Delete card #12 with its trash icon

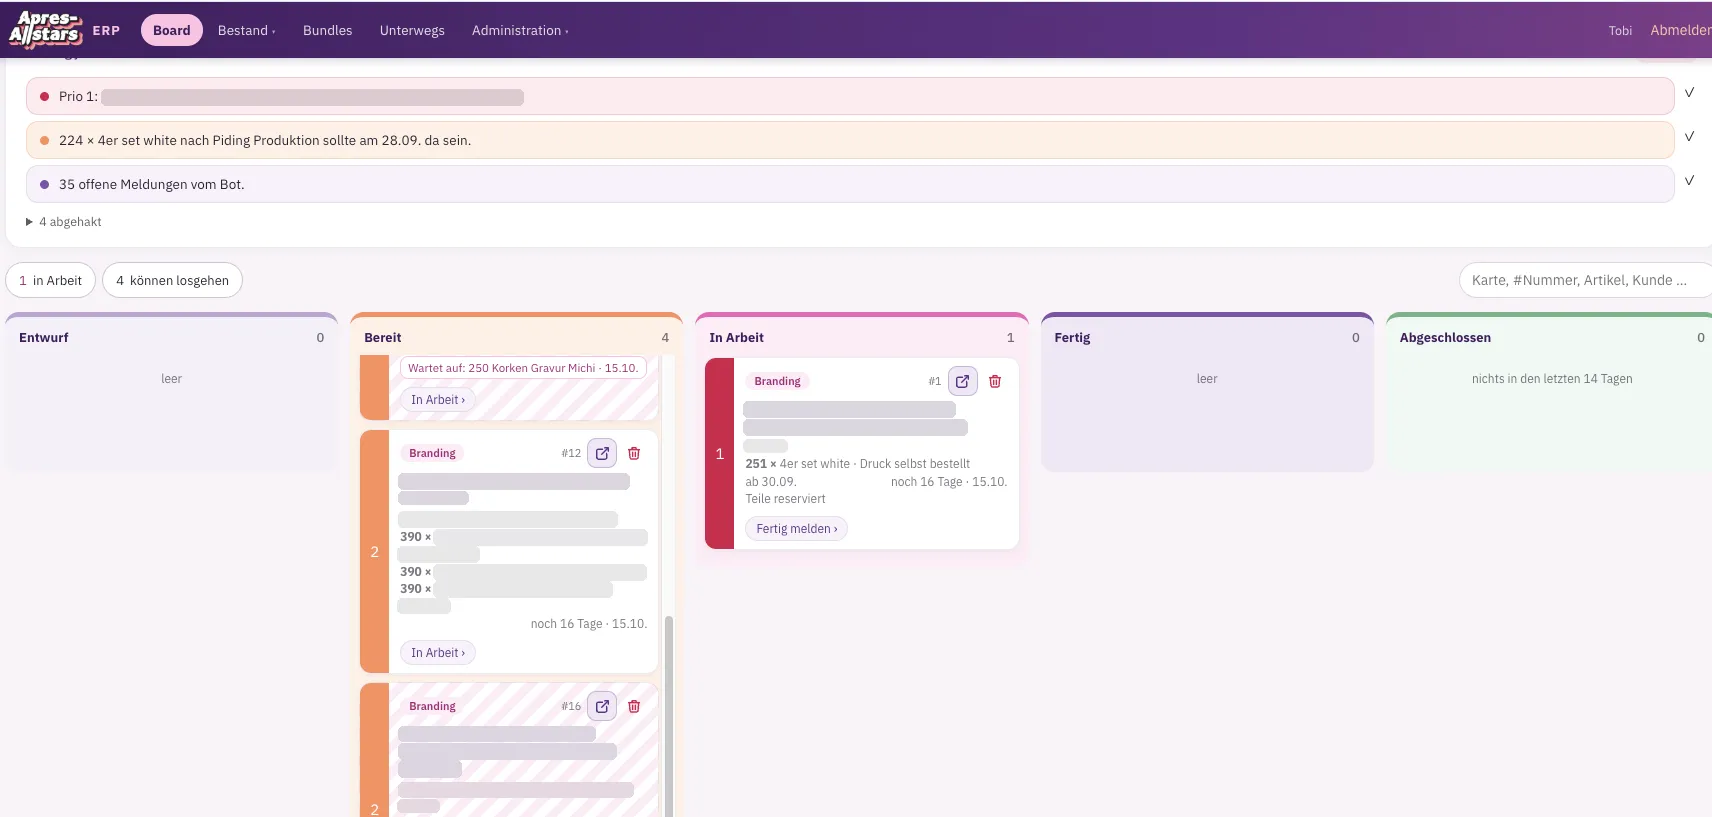(x=634, y=453)
